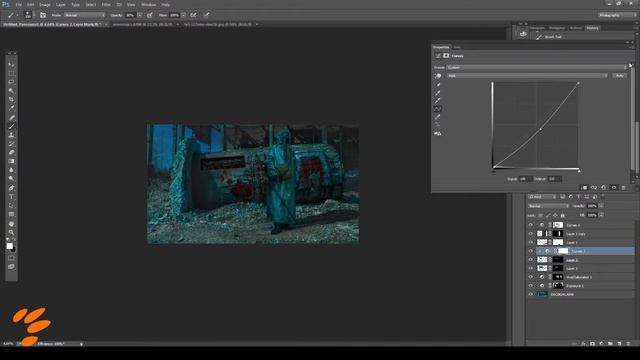The height and width of the screenshot is (360, 640).
Task: Choose draw curve pencil mode icon
Action: pos(438,117)
